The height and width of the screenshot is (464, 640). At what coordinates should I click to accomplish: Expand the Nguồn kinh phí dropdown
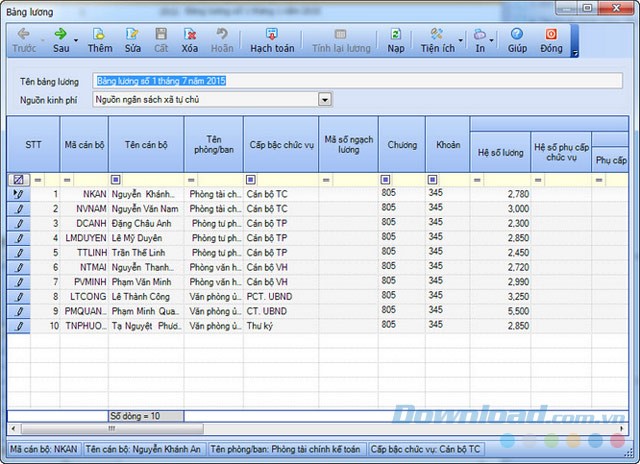click(x=324, y=100)
